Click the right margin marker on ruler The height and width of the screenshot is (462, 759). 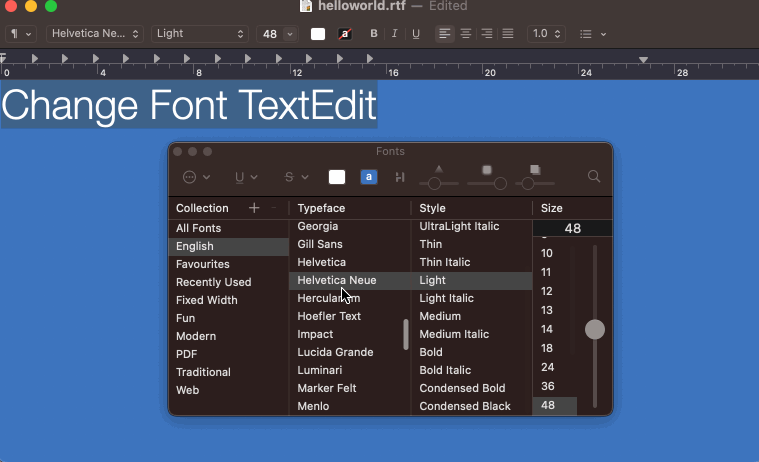643,60
